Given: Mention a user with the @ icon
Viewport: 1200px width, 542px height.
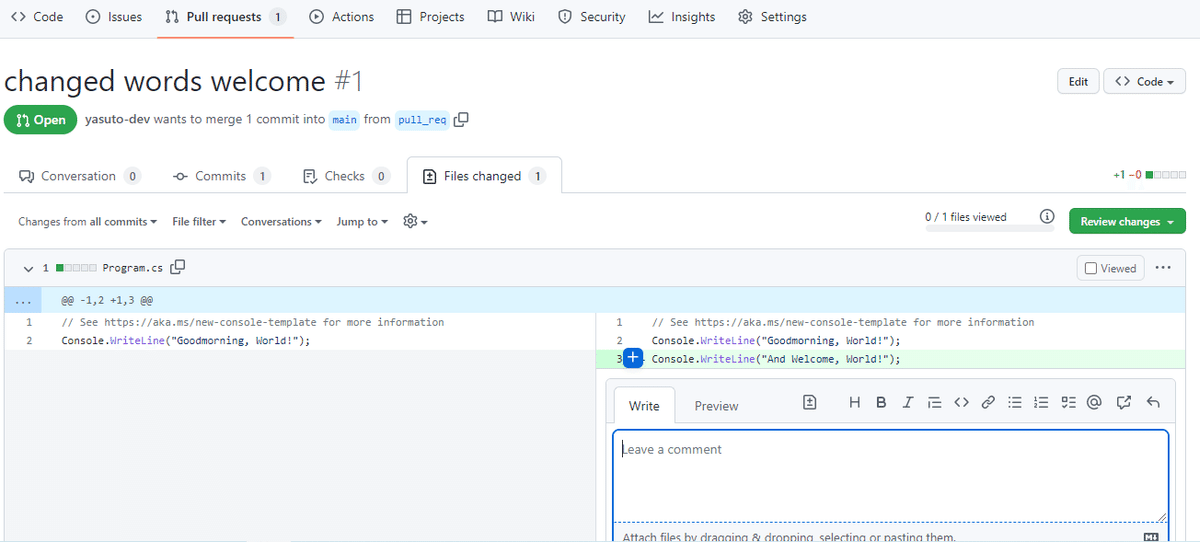Looking at the screenshot, I should 1094,402.
